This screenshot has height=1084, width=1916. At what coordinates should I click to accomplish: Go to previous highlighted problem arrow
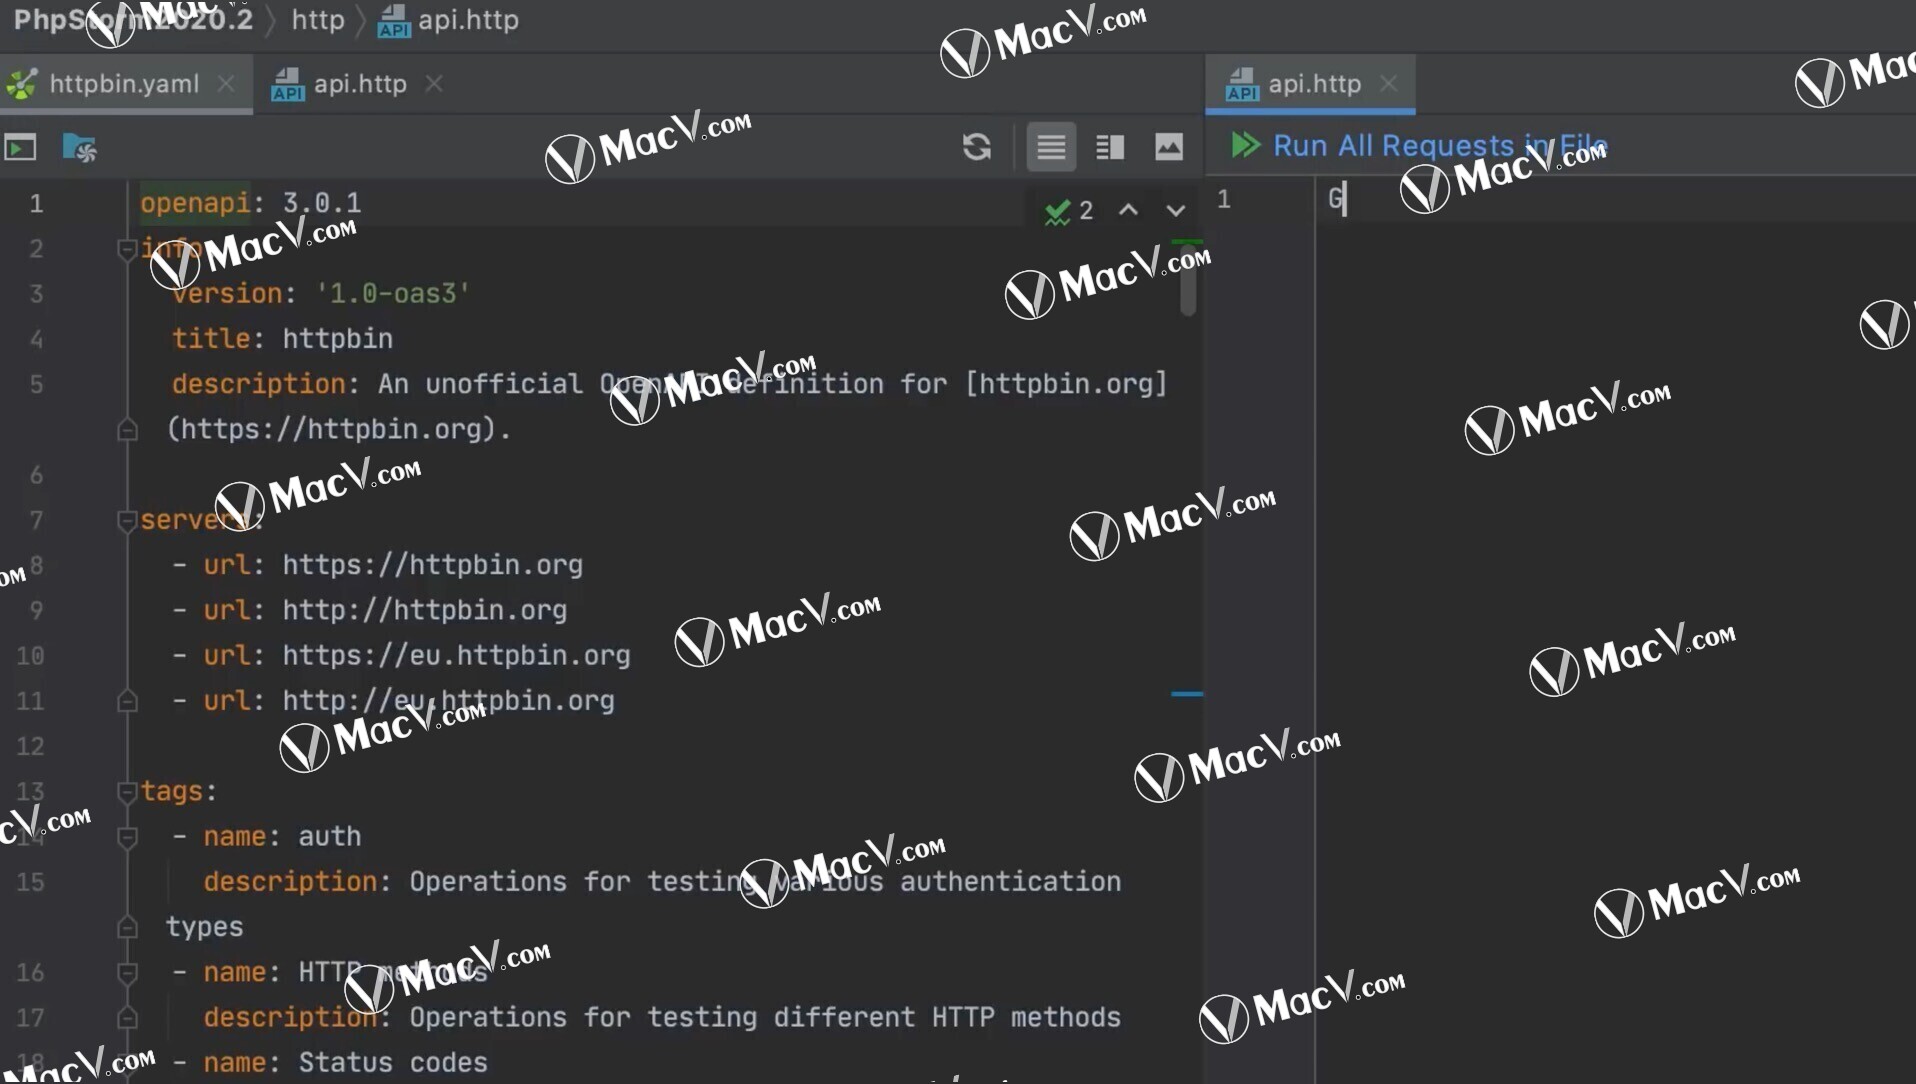point(1128,210)
